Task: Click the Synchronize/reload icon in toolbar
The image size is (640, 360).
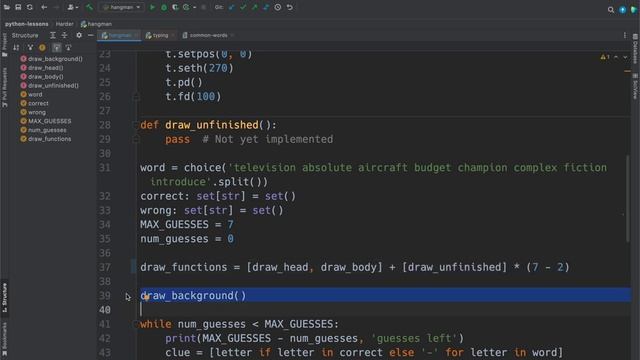Action: tap(30, 7)
